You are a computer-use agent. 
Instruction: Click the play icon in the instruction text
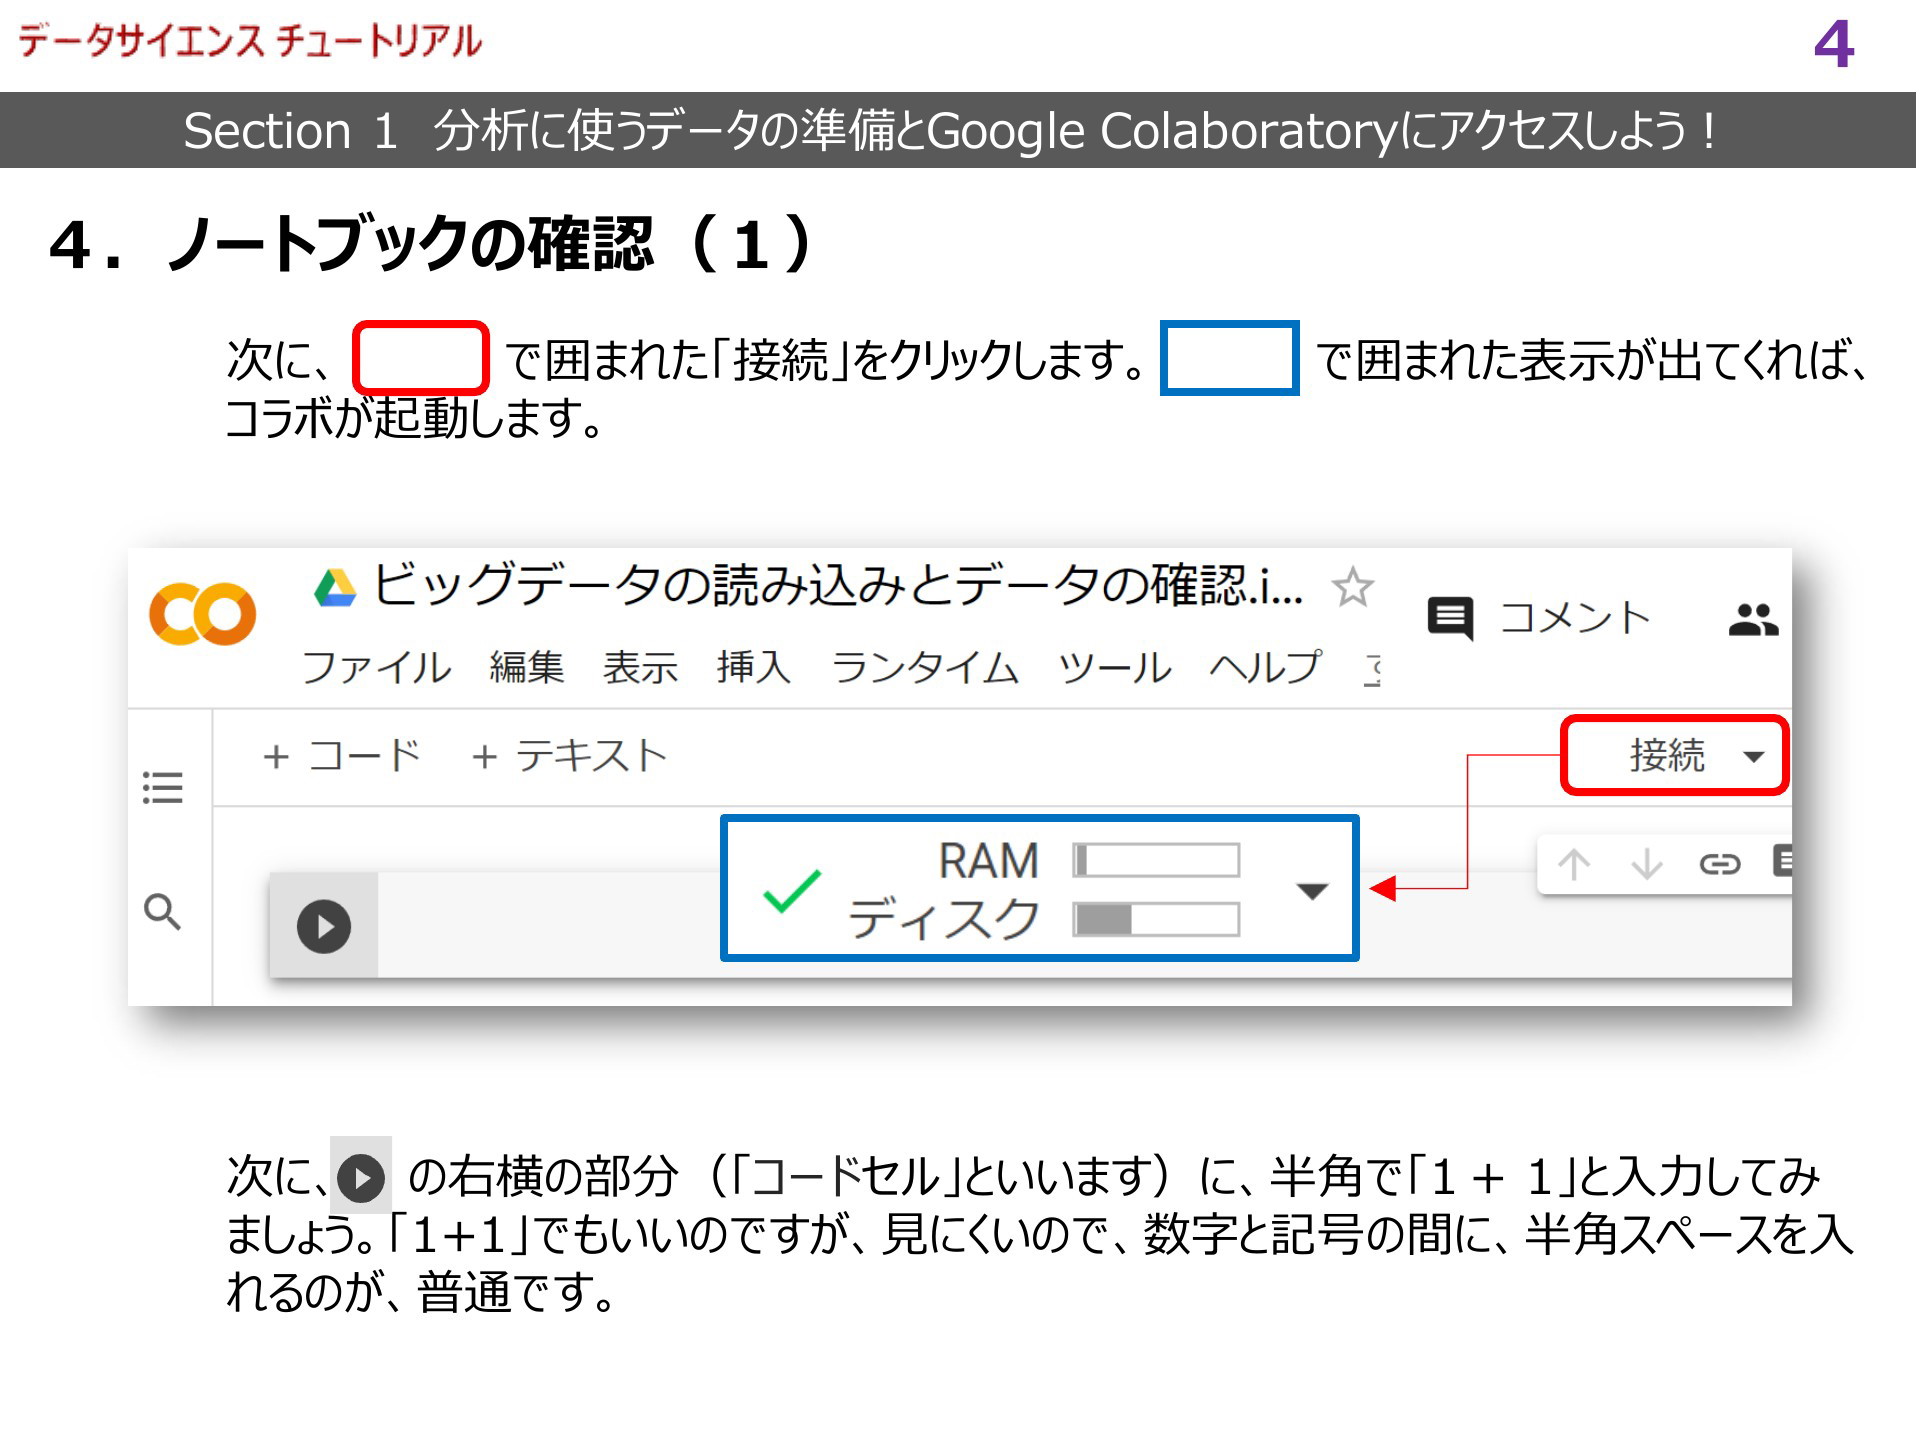tap(361, 1177)
